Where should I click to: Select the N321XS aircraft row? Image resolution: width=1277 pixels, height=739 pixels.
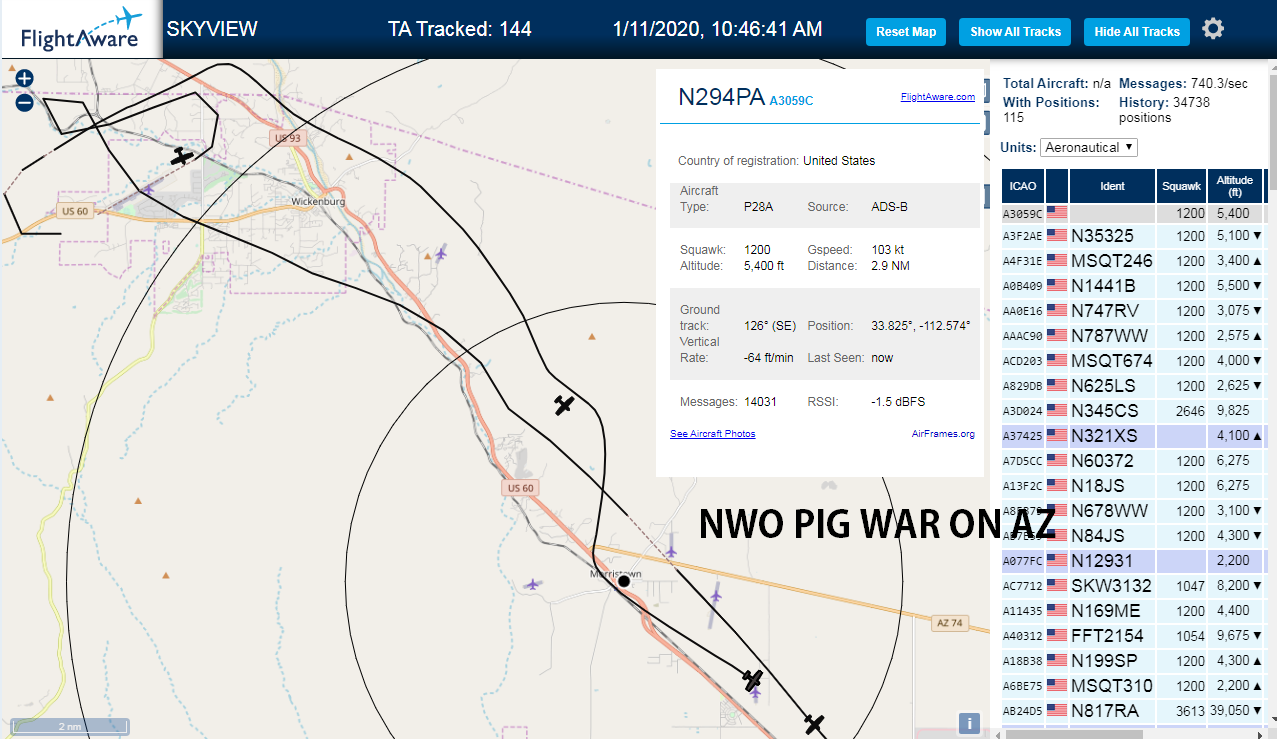tap(1134, 436)
